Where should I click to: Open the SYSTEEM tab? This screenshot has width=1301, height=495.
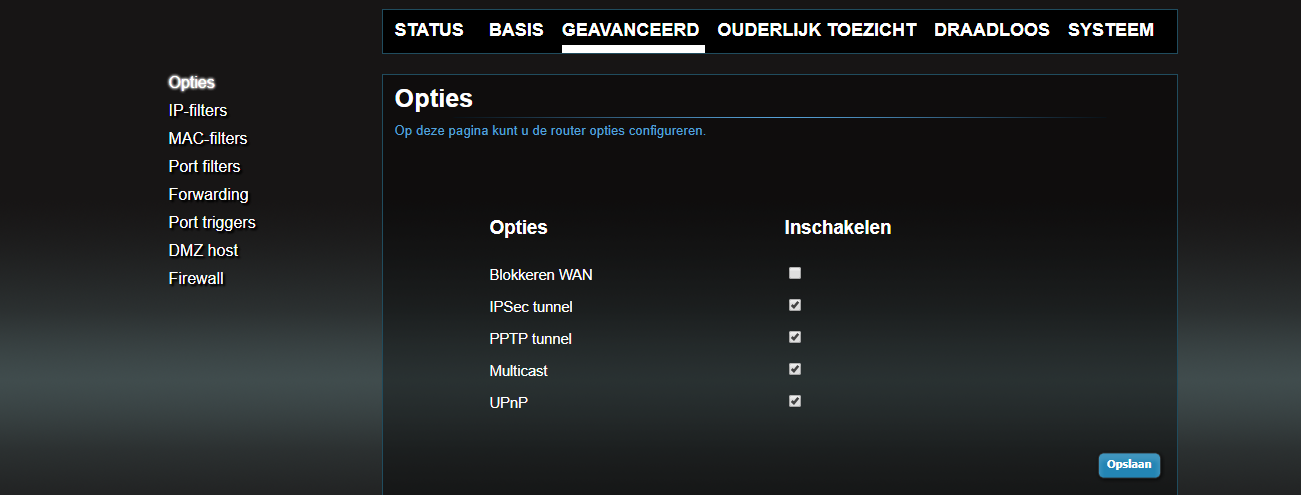tap(1111, 30)
